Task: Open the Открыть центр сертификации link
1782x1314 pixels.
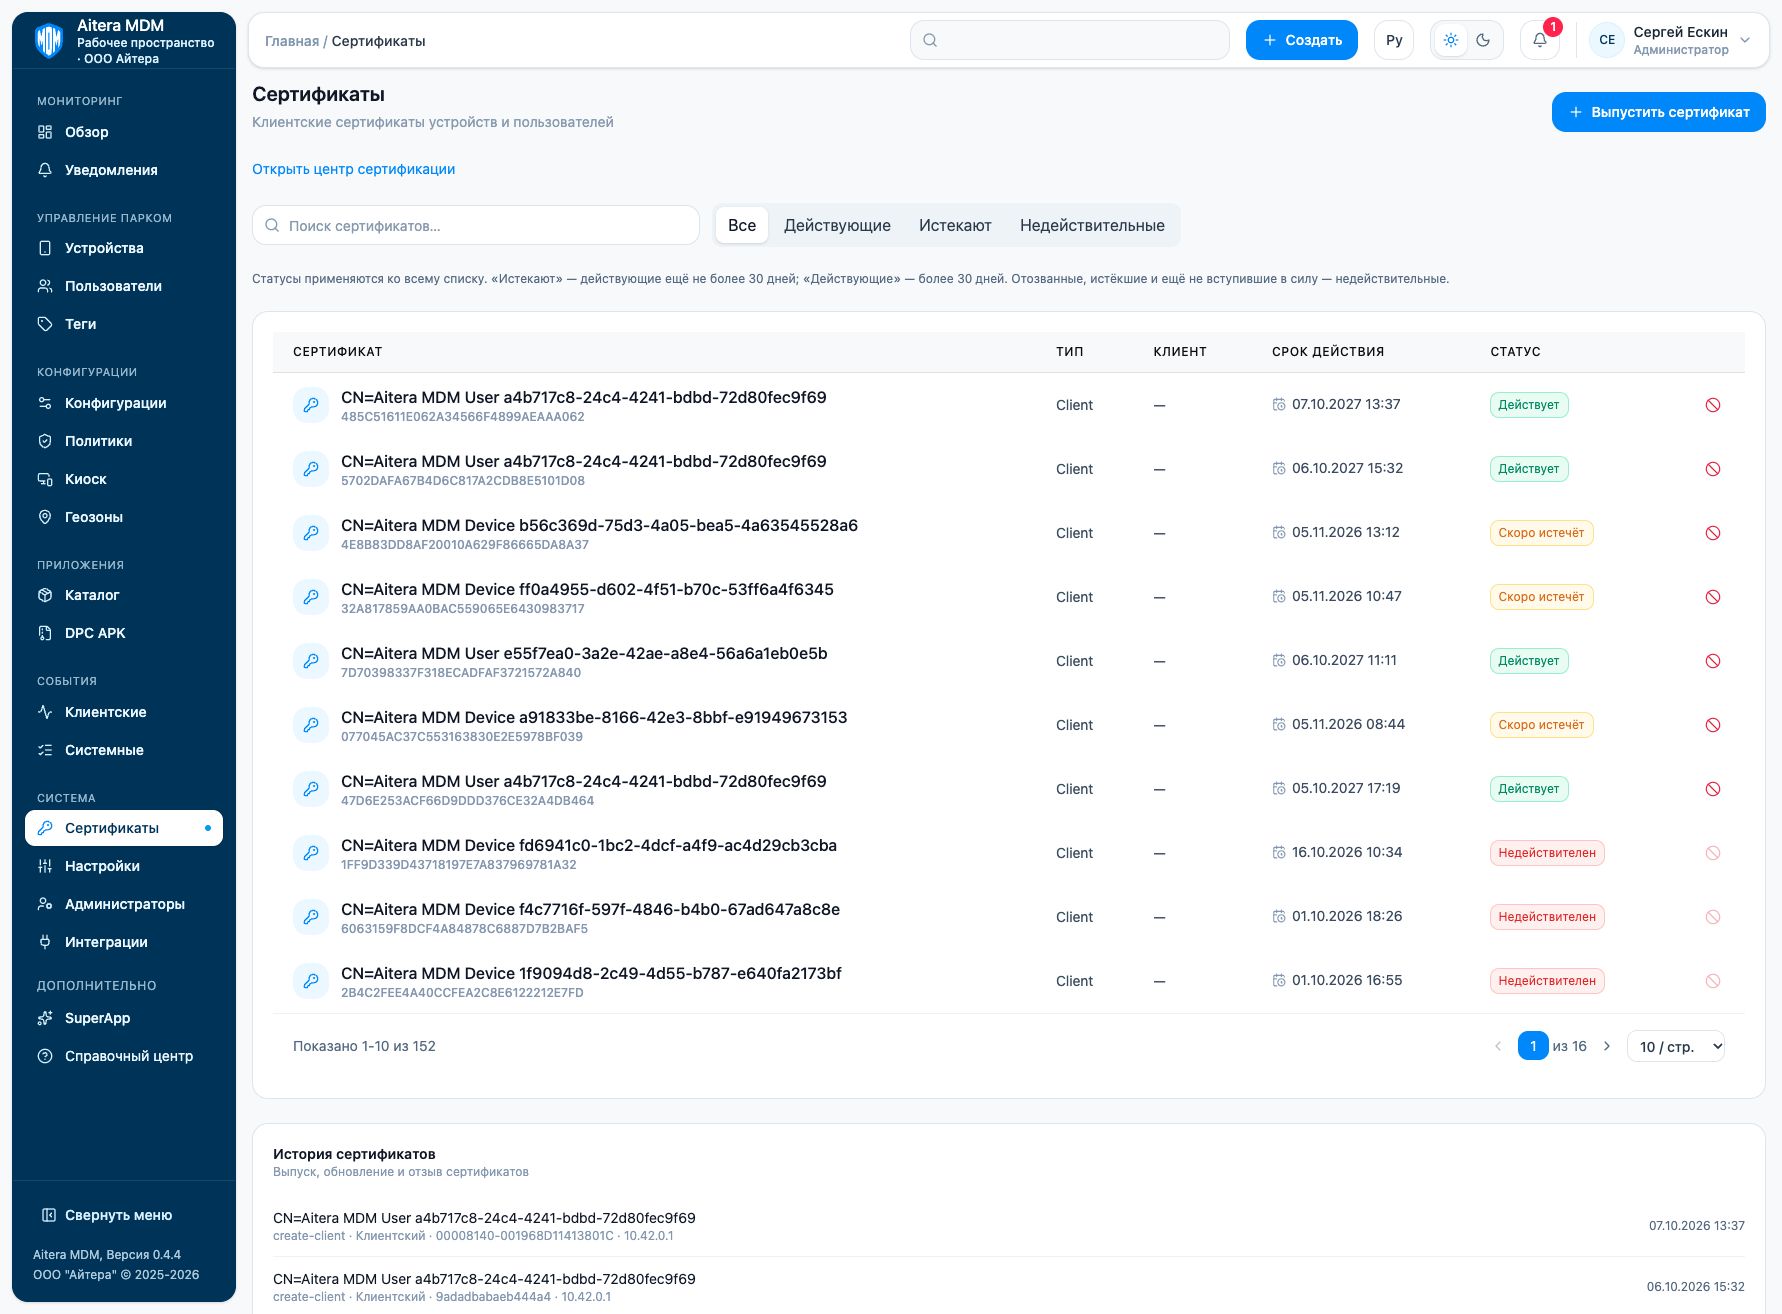Action: click(x=354, y=169)
